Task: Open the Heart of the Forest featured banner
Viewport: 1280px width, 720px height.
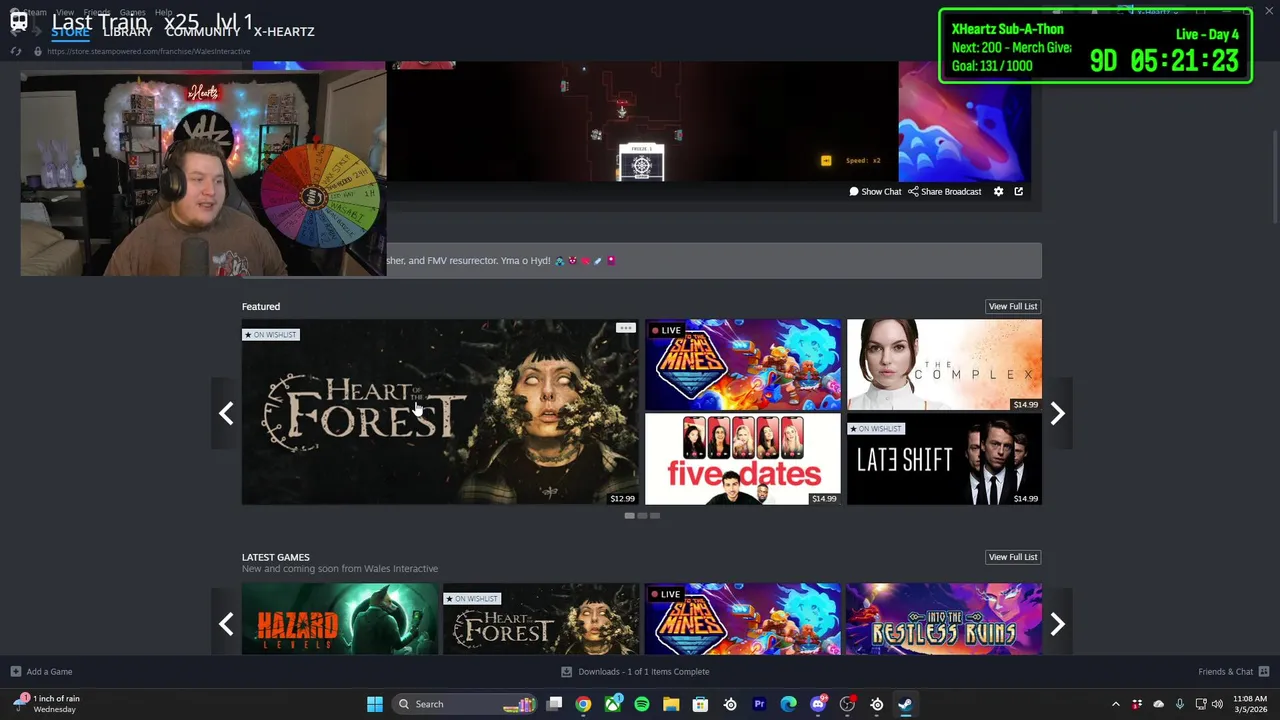Action: coord(440,412)
